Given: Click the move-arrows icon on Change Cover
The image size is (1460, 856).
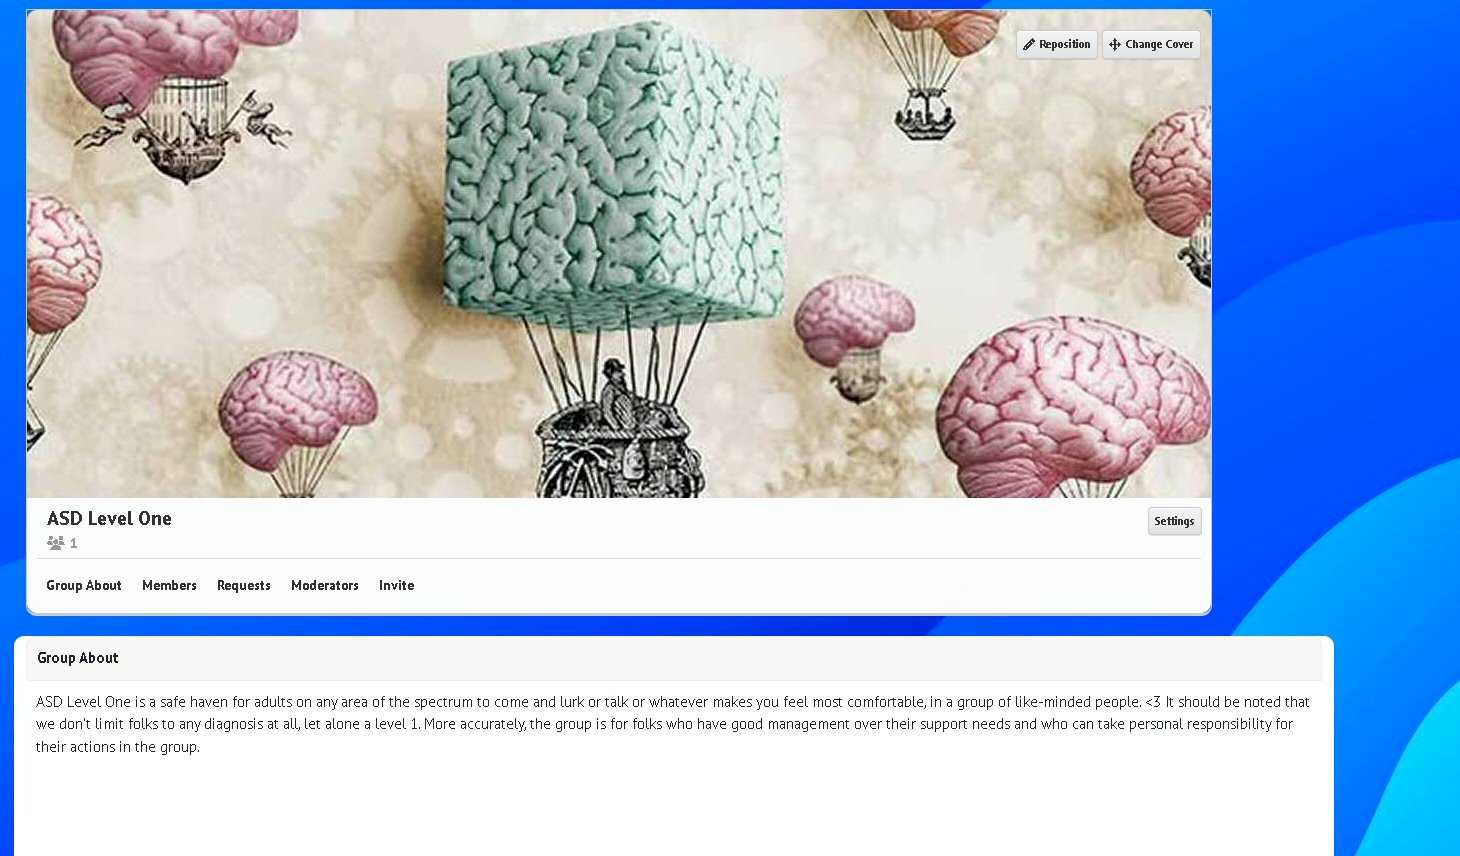Looking at the screenshot, I should 1115,45.
